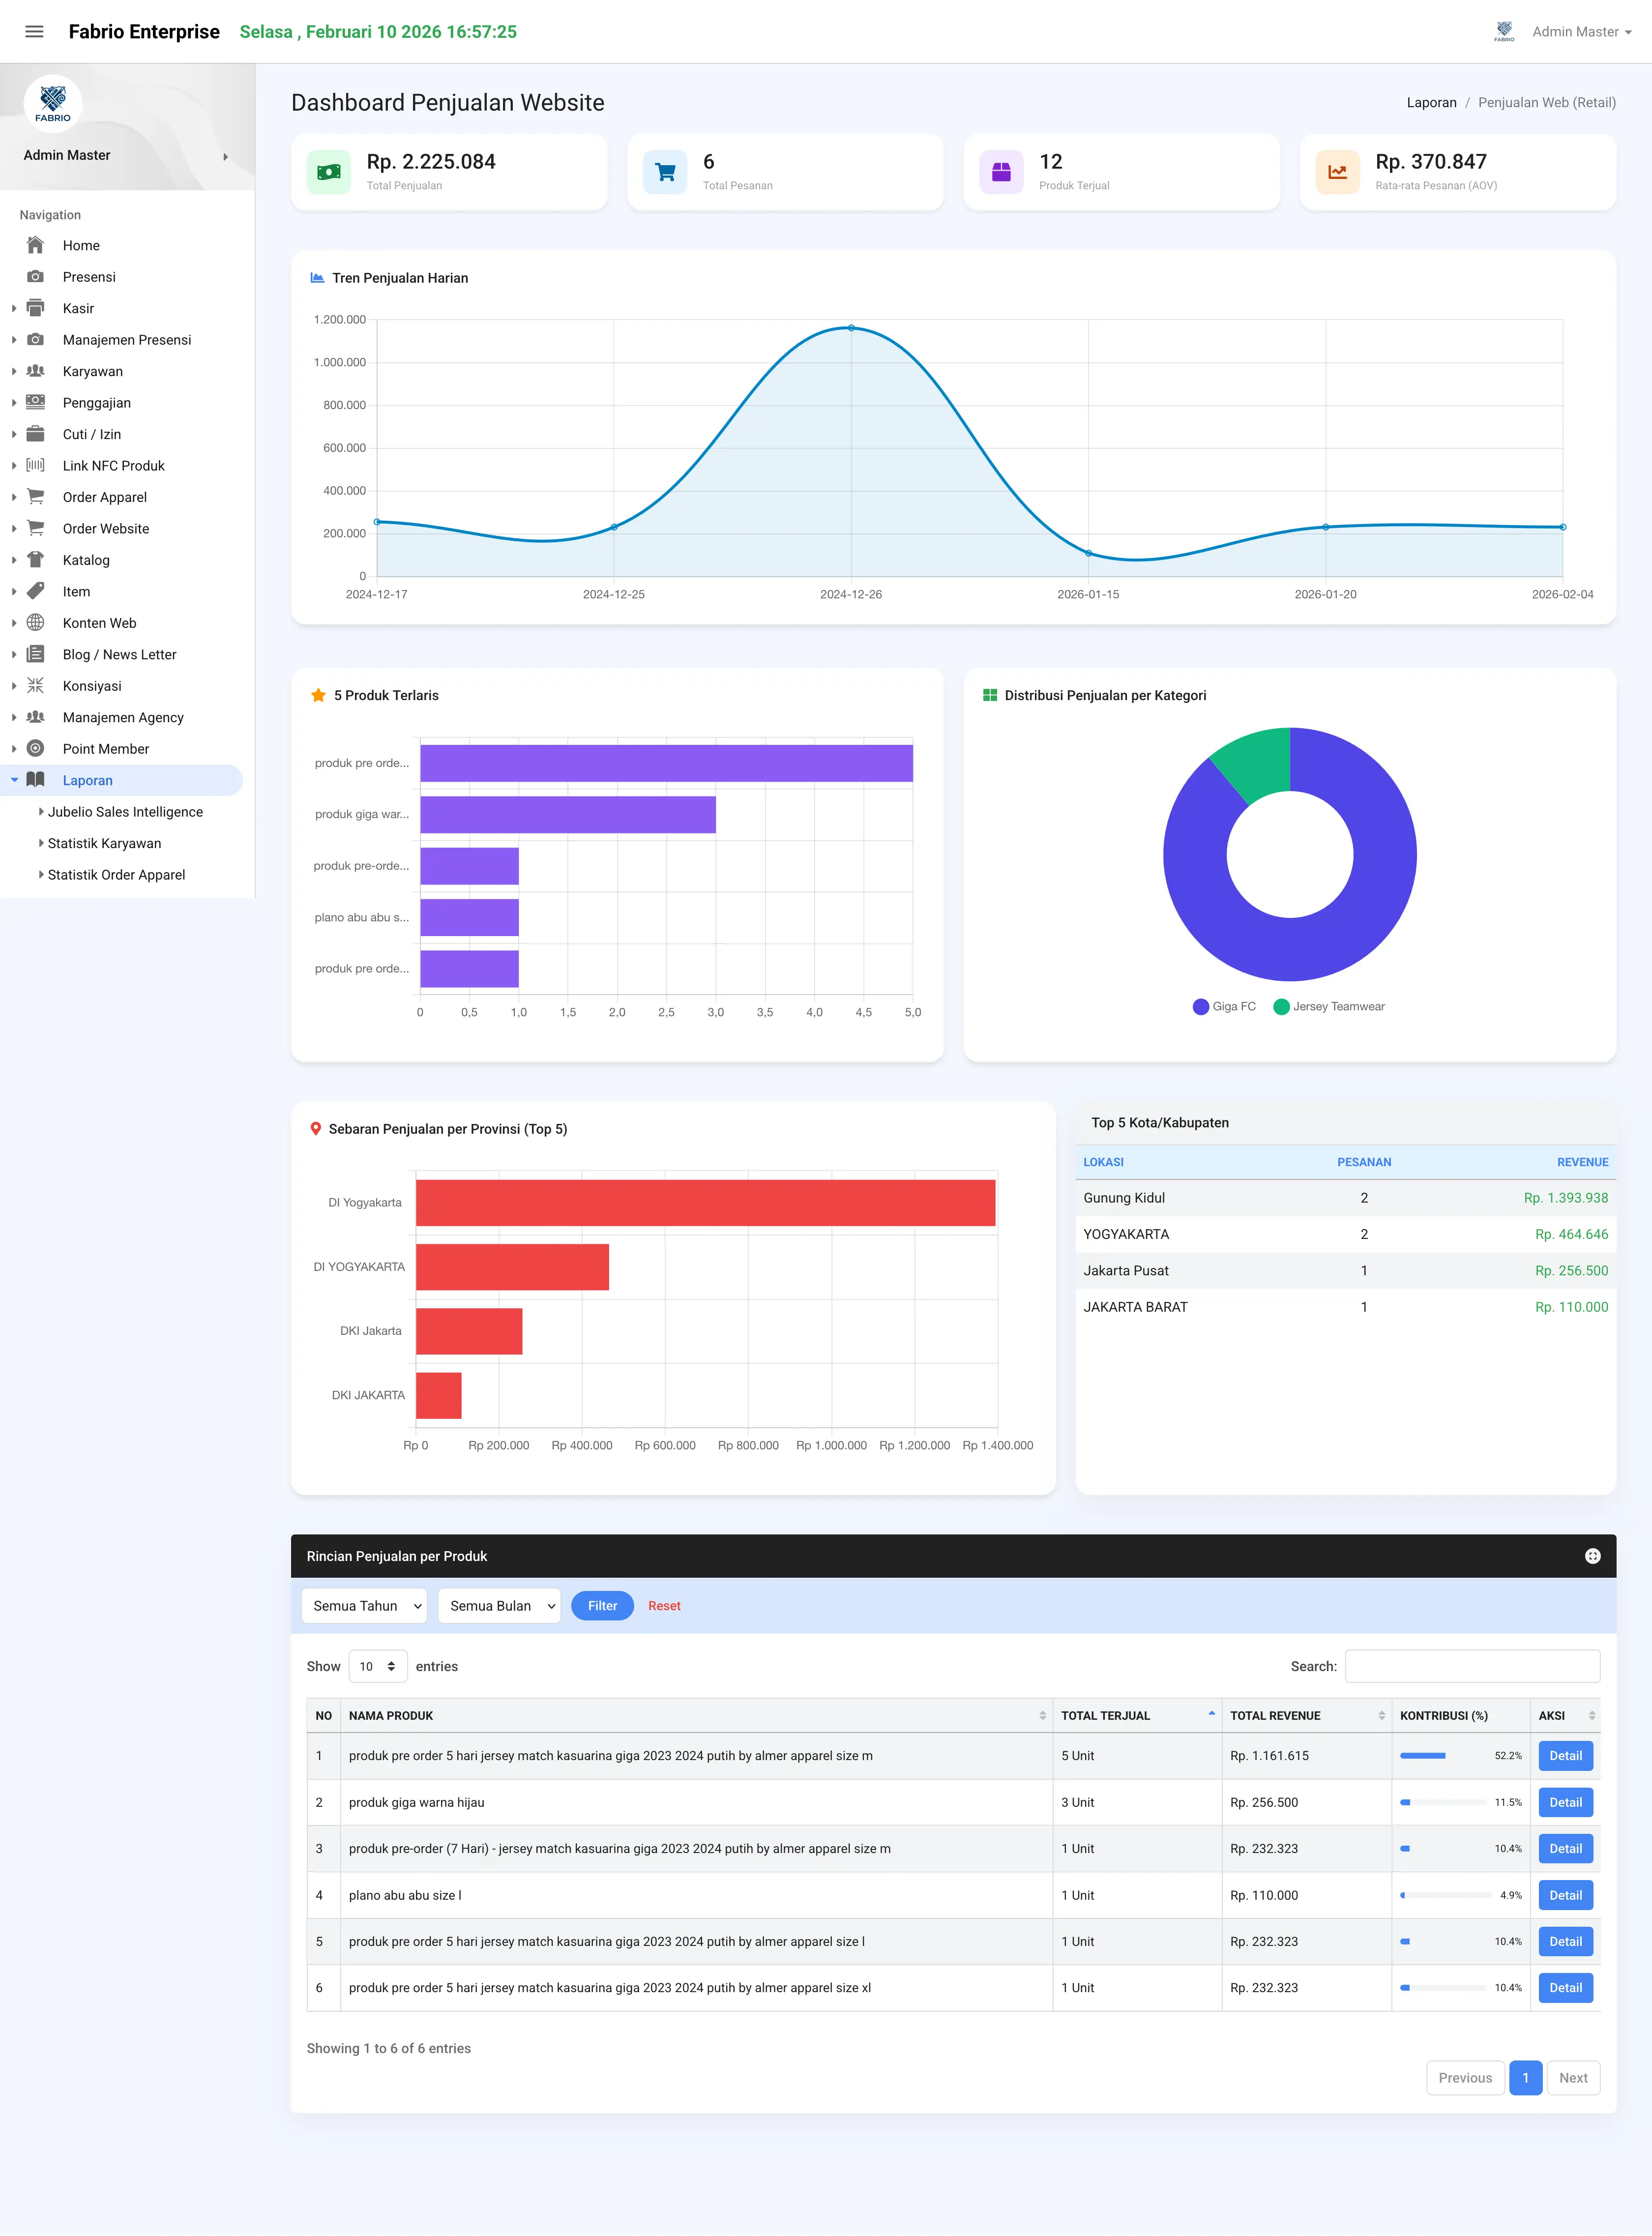Click the Next pagination button
1652x2236 pixels.
coord(1573,2078)
